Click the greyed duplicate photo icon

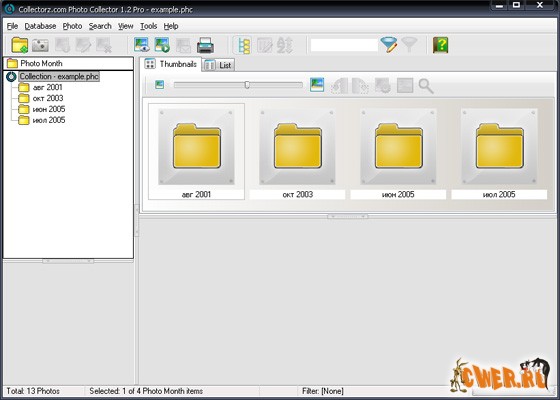pyautogui.click(x=62, y=45)
